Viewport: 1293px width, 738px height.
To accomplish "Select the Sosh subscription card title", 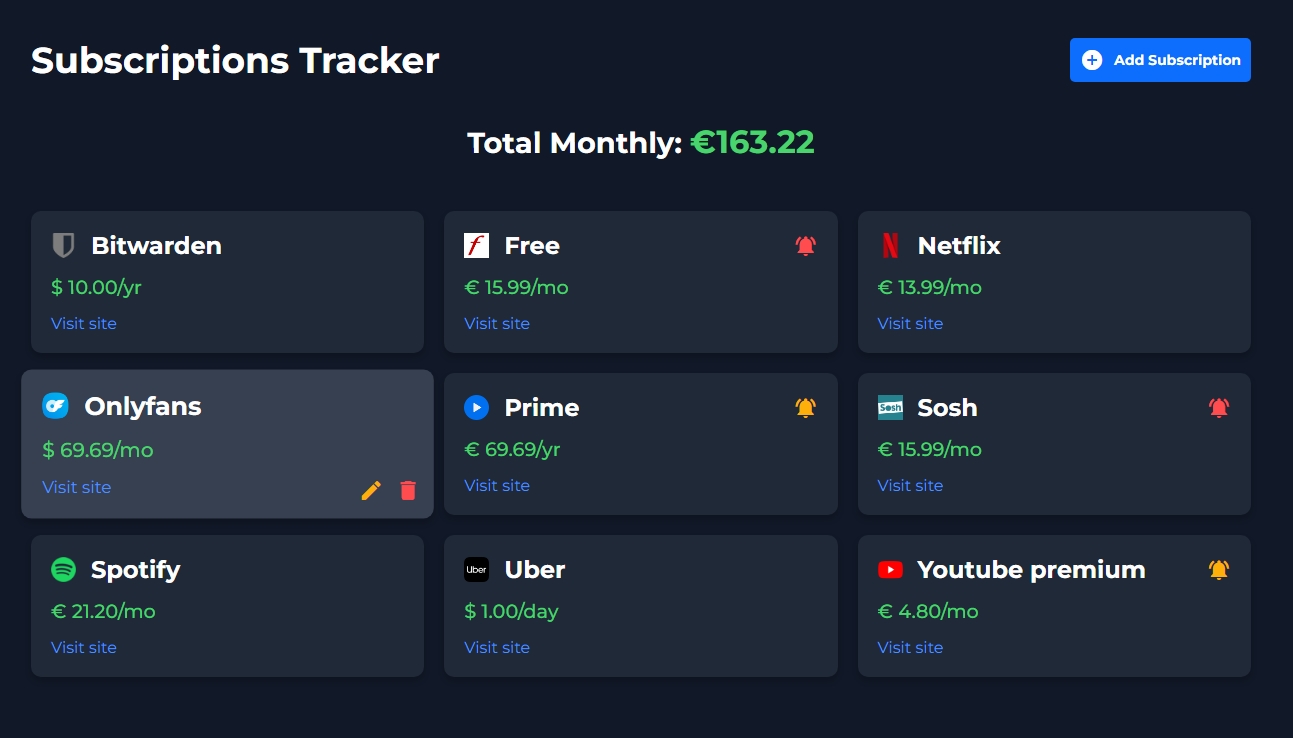I will [947, 407].
